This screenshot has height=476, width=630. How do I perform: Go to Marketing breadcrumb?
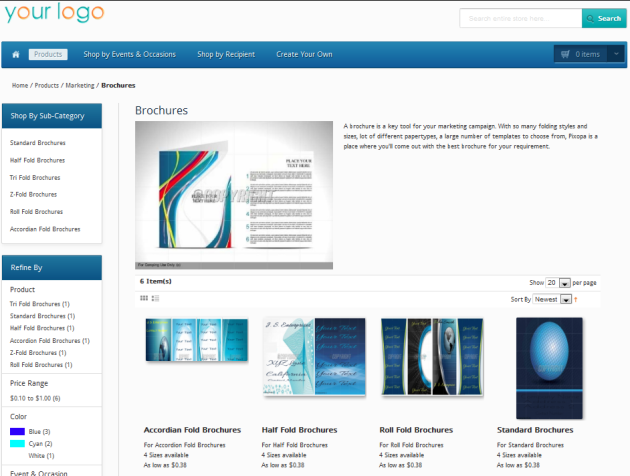tap(80, 85)
